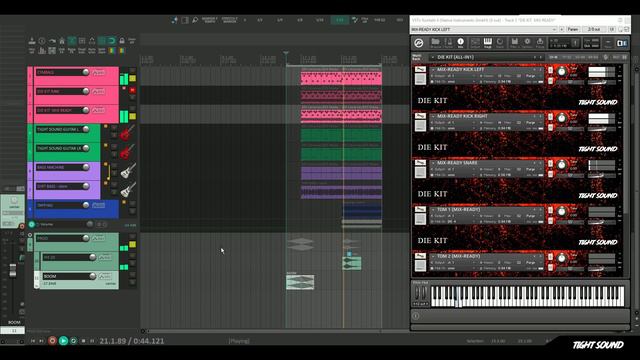The width and height of the screenshot is (640, 360).
Task: Click the red record button
Action: 52,340
